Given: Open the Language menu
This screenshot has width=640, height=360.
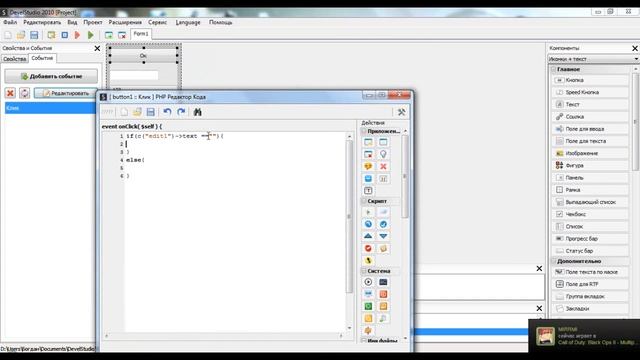Looking at the screenshot, I should [x=188, y=22].
